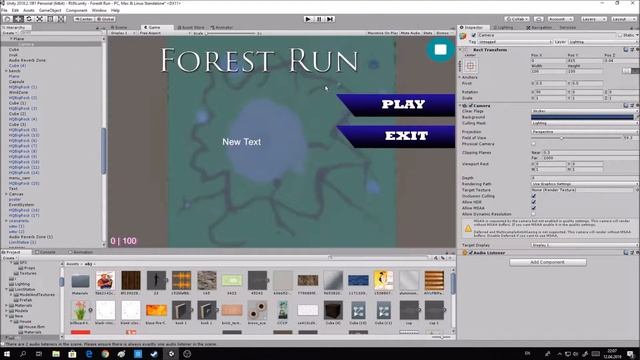Enable the Physical Camera checkbox
640x360 pixels.
(x=533, y=144)
